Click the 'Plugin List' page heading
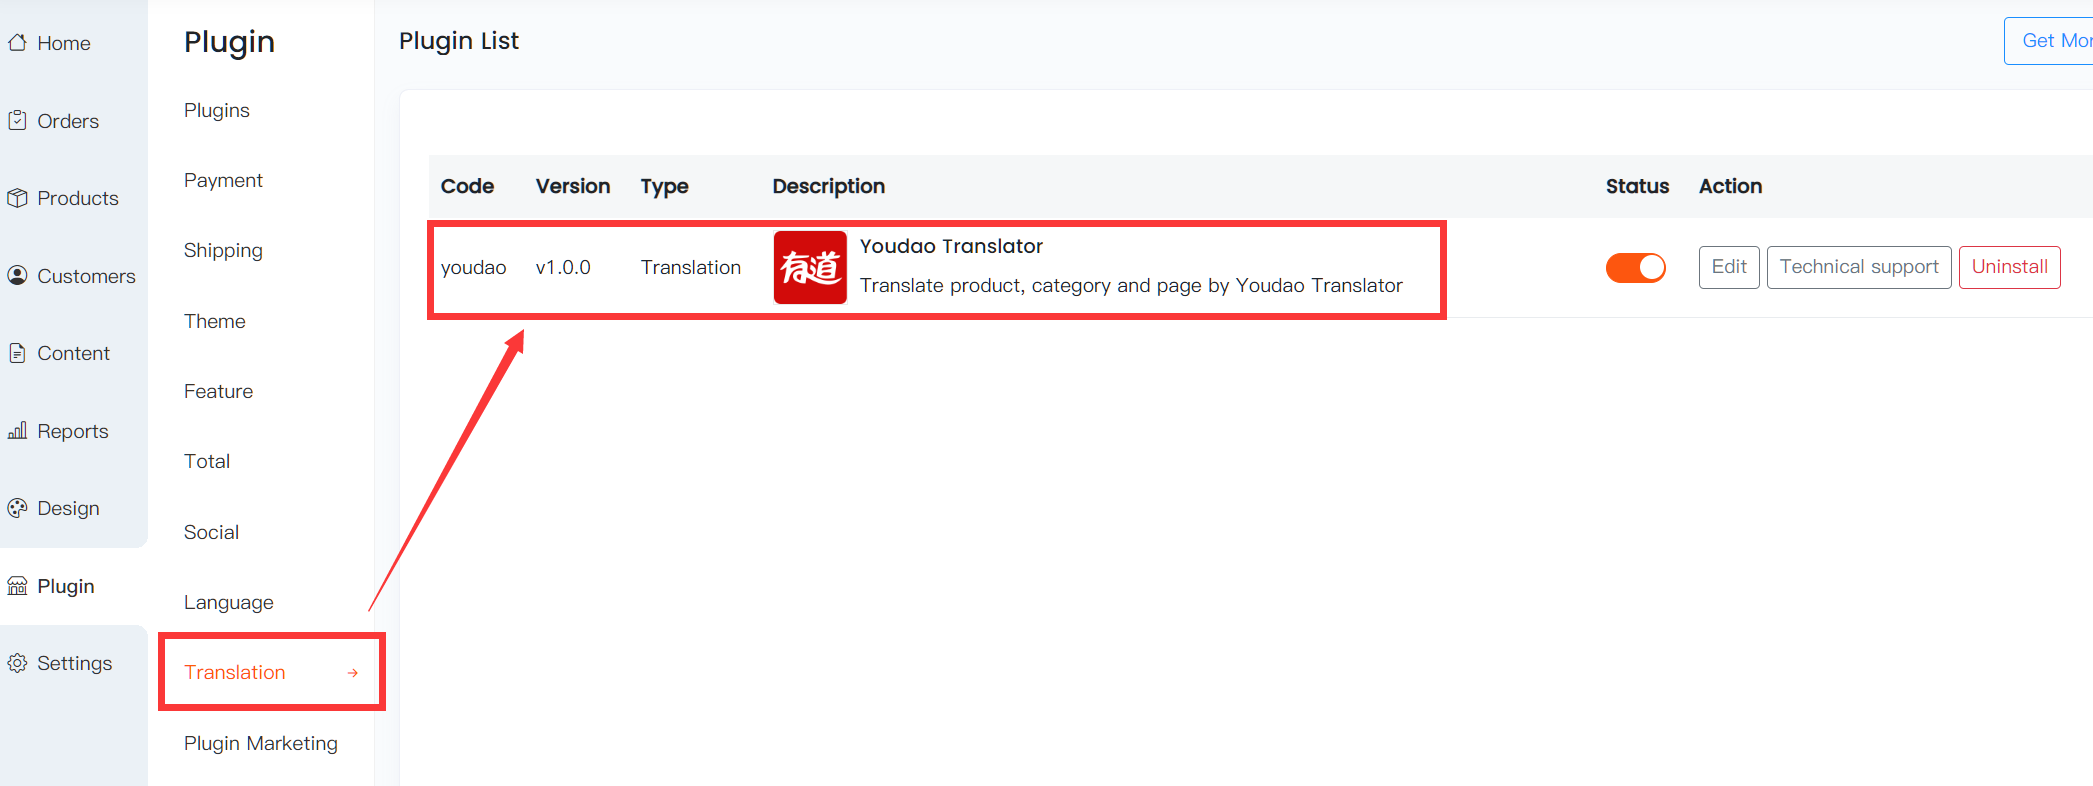 coord(459,41)
